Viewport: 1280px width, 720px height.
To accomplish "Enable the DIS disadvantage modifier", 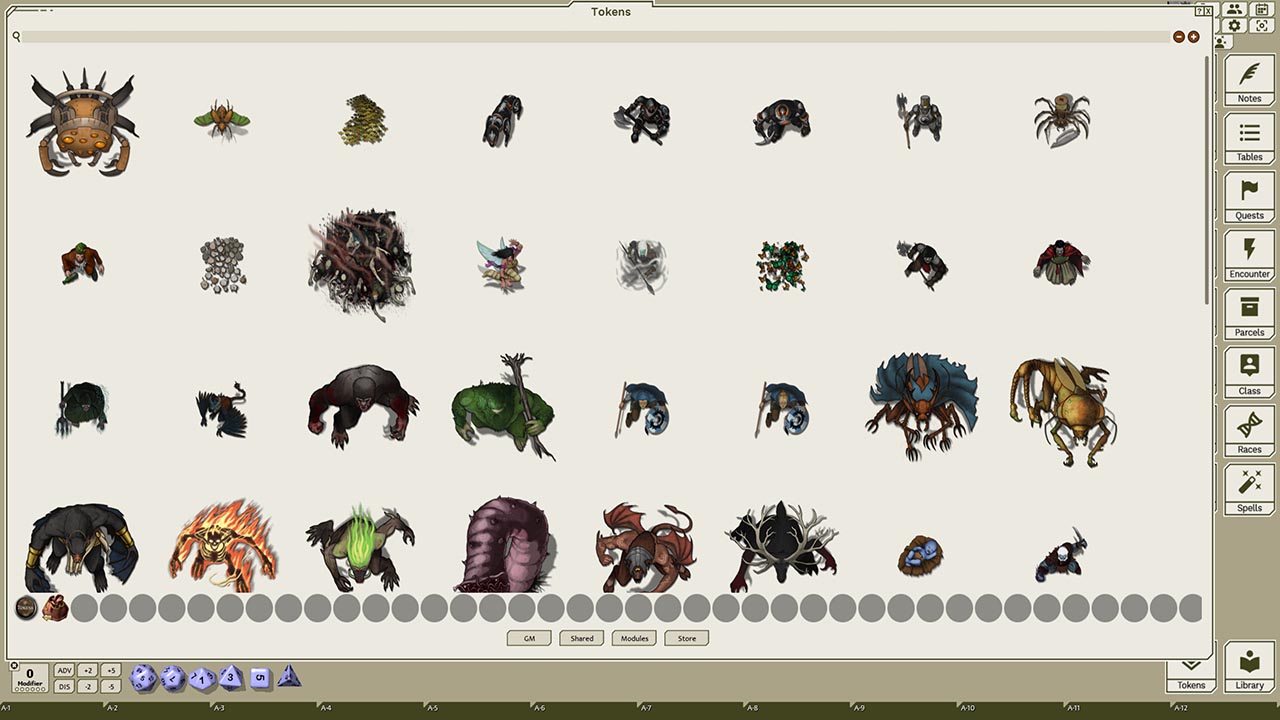I will [66, 686].
